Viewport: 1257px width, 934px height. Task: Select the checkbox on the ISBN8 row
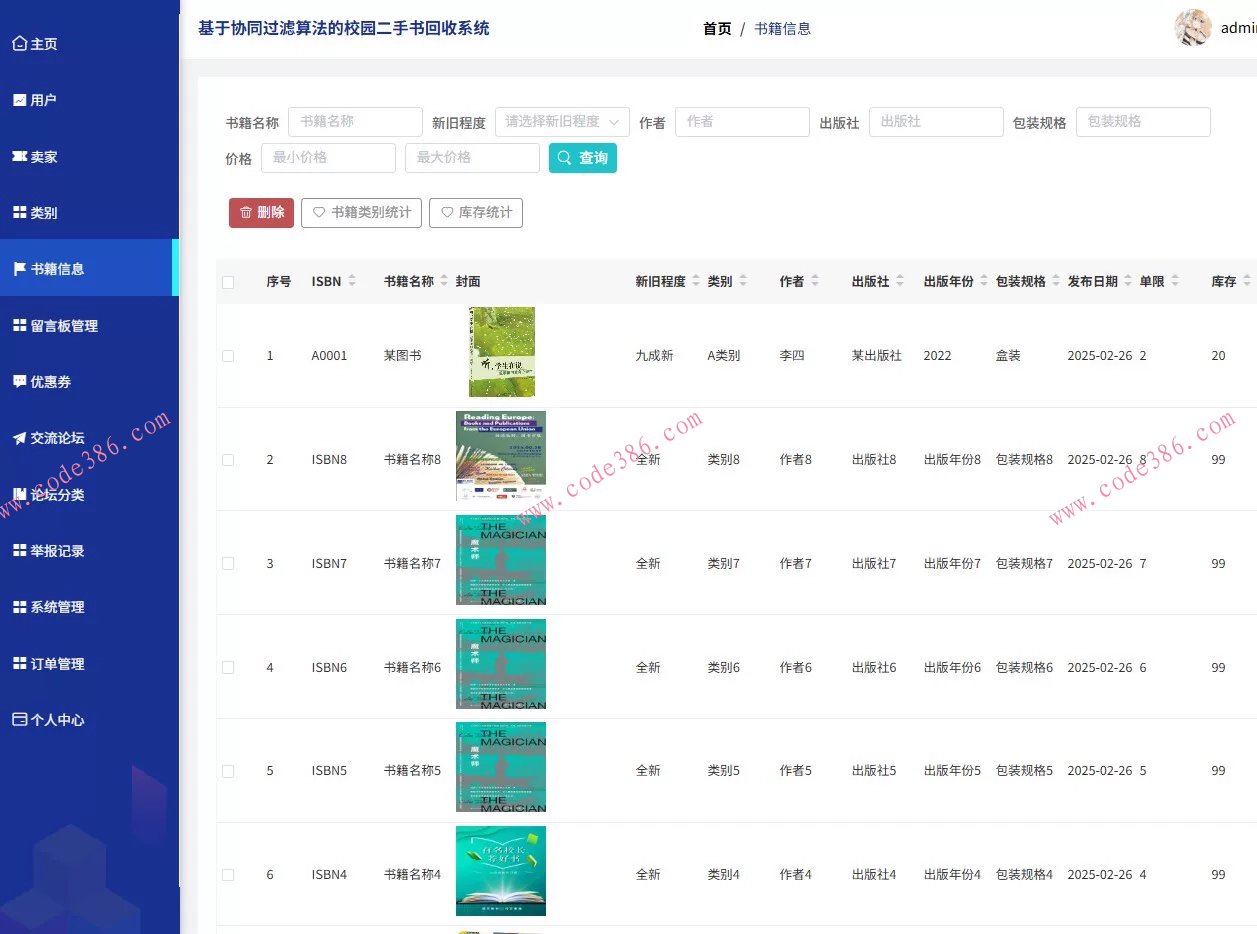tap(227, 459)
